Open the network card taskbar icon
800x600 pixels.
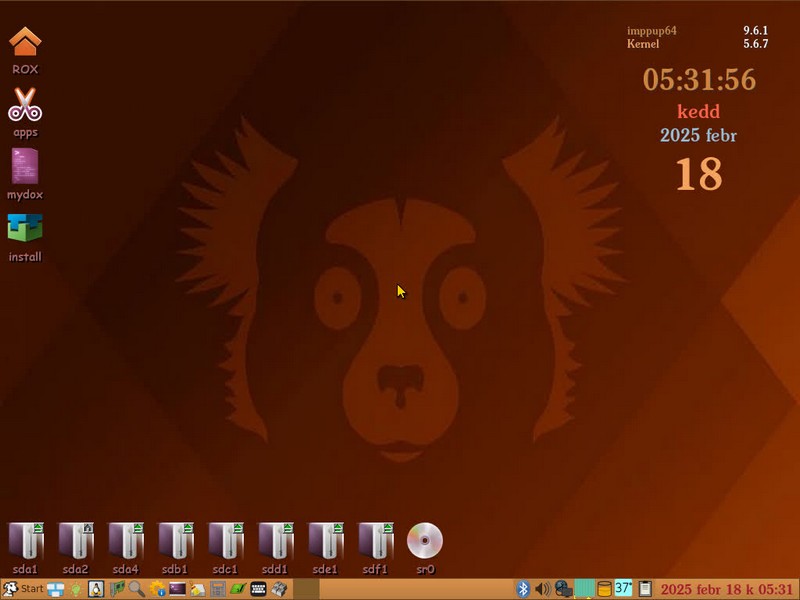(x=117, y=589)
